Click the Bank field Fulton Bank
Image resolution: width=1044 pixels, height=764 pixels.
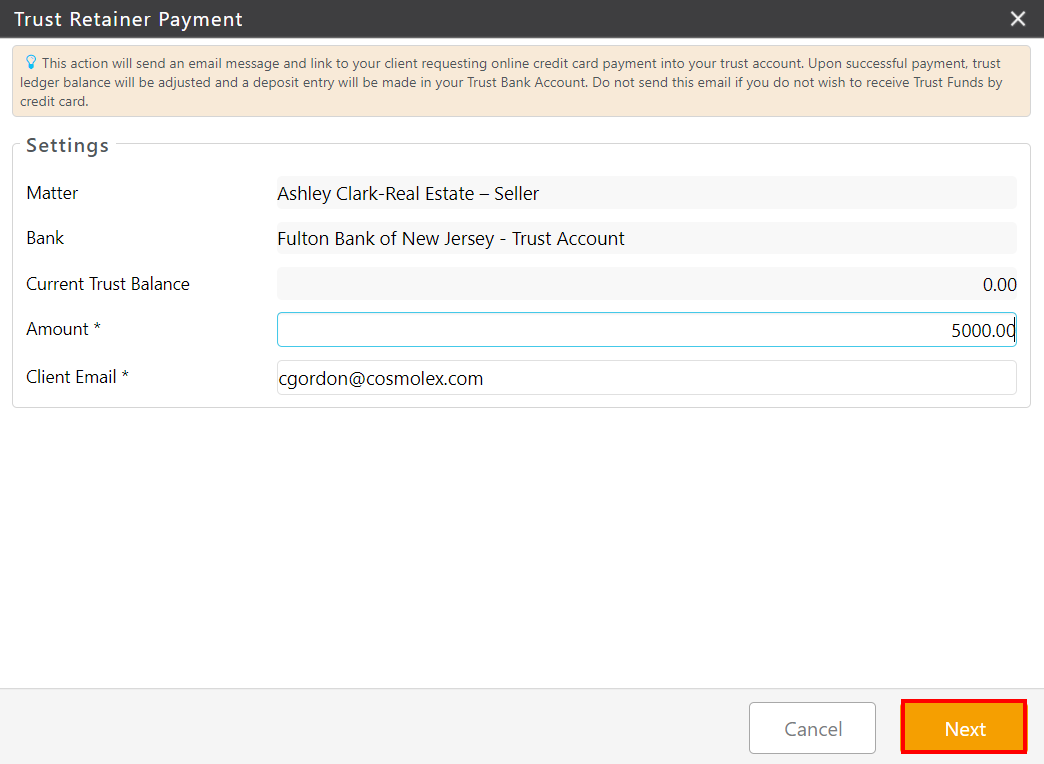[647, 238]
